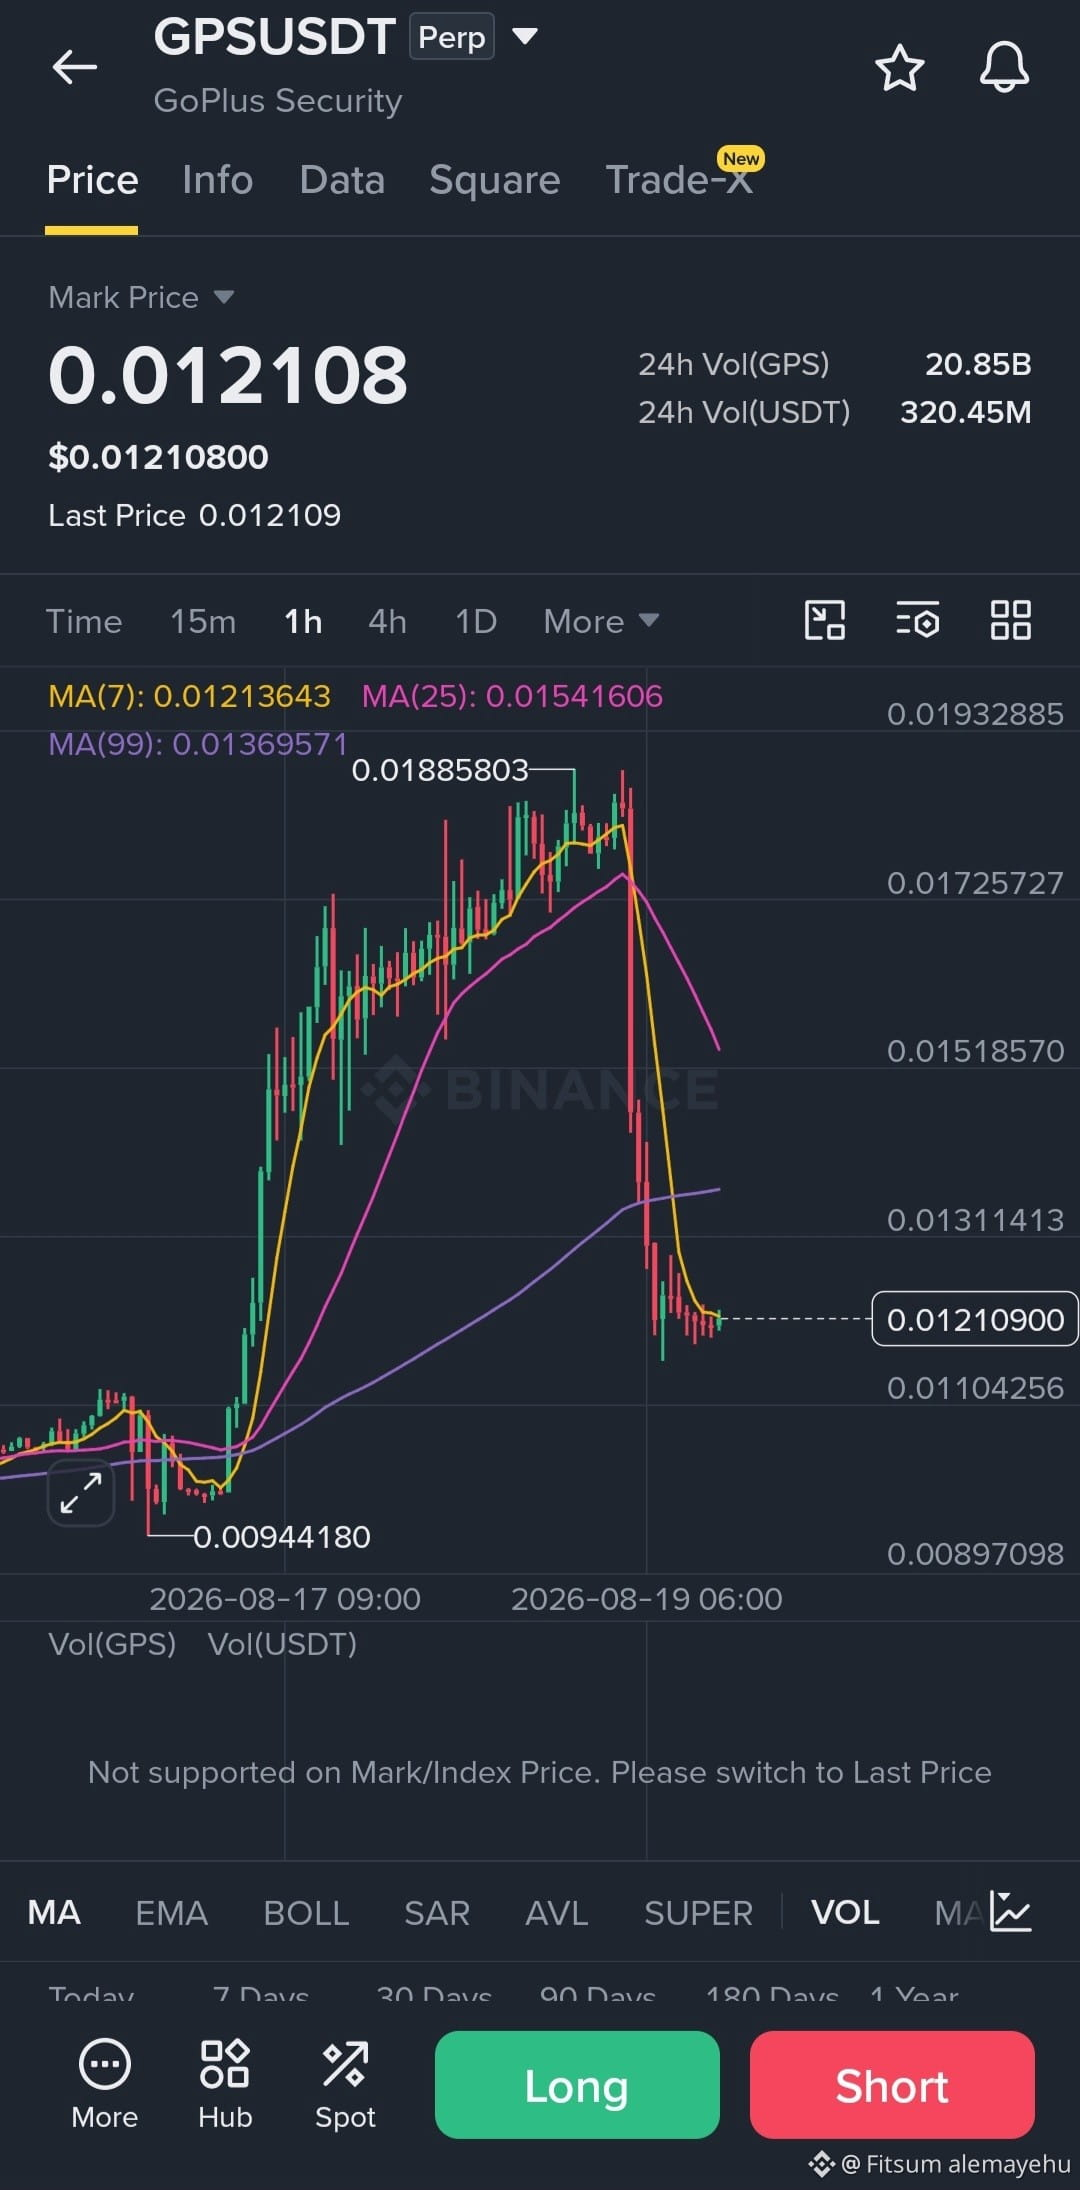Open the Hub icon

point(225,2083)
